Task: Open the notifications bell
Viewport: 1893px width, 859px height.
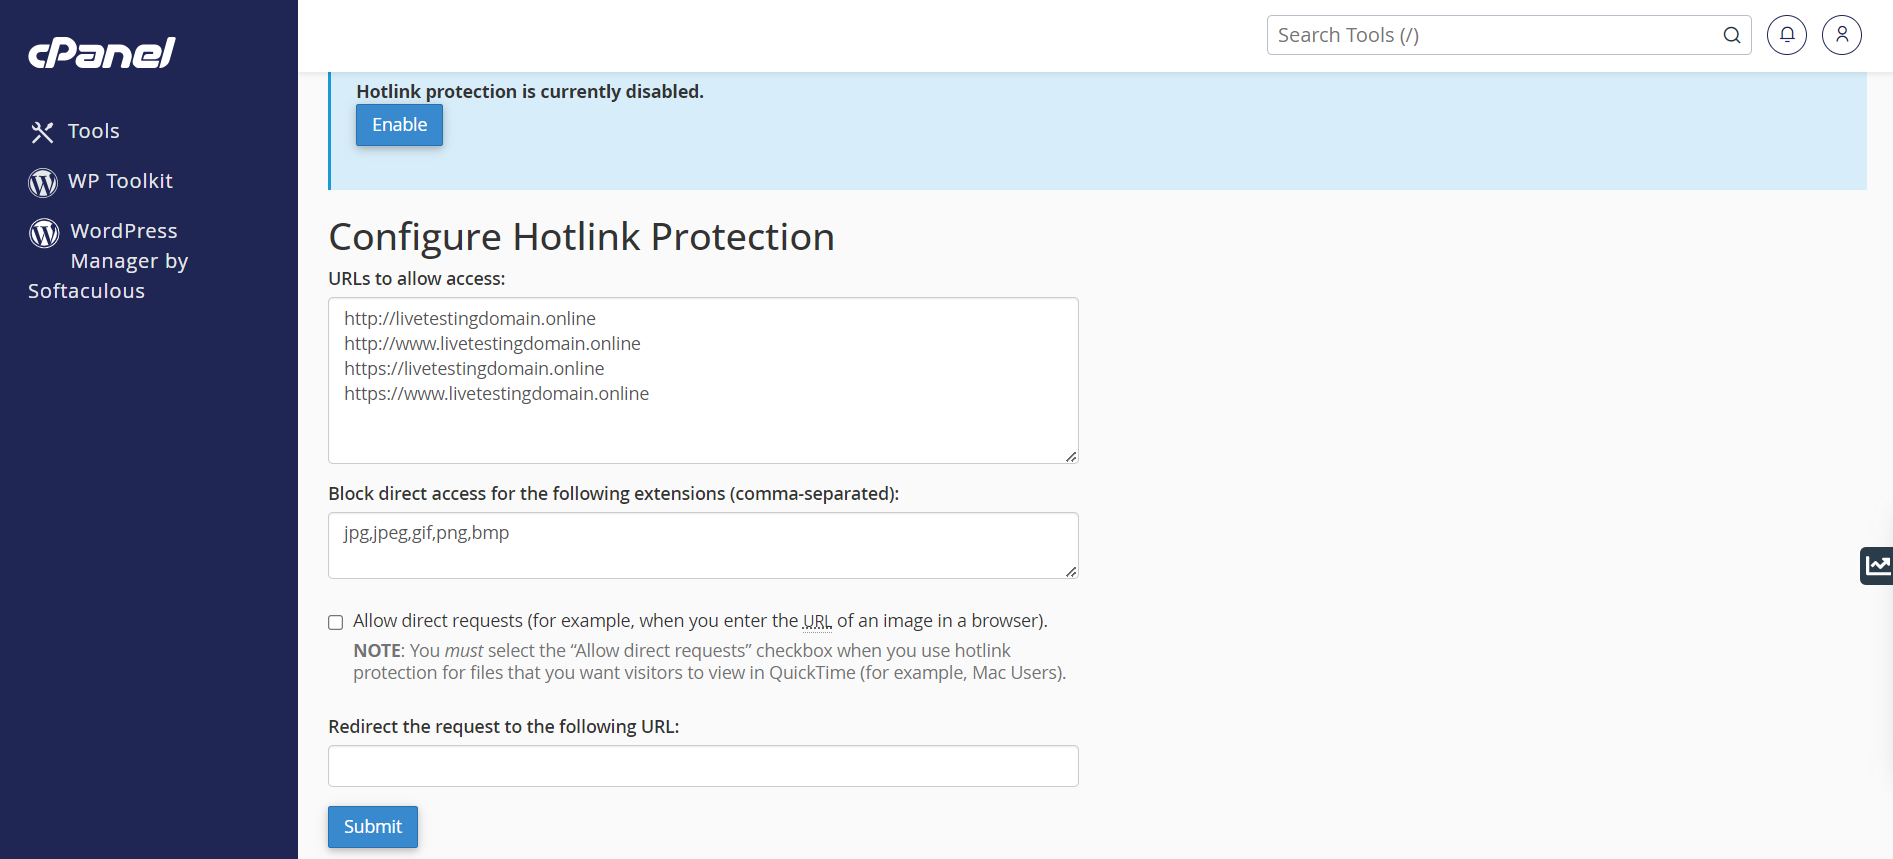Action: point(1787,35)
